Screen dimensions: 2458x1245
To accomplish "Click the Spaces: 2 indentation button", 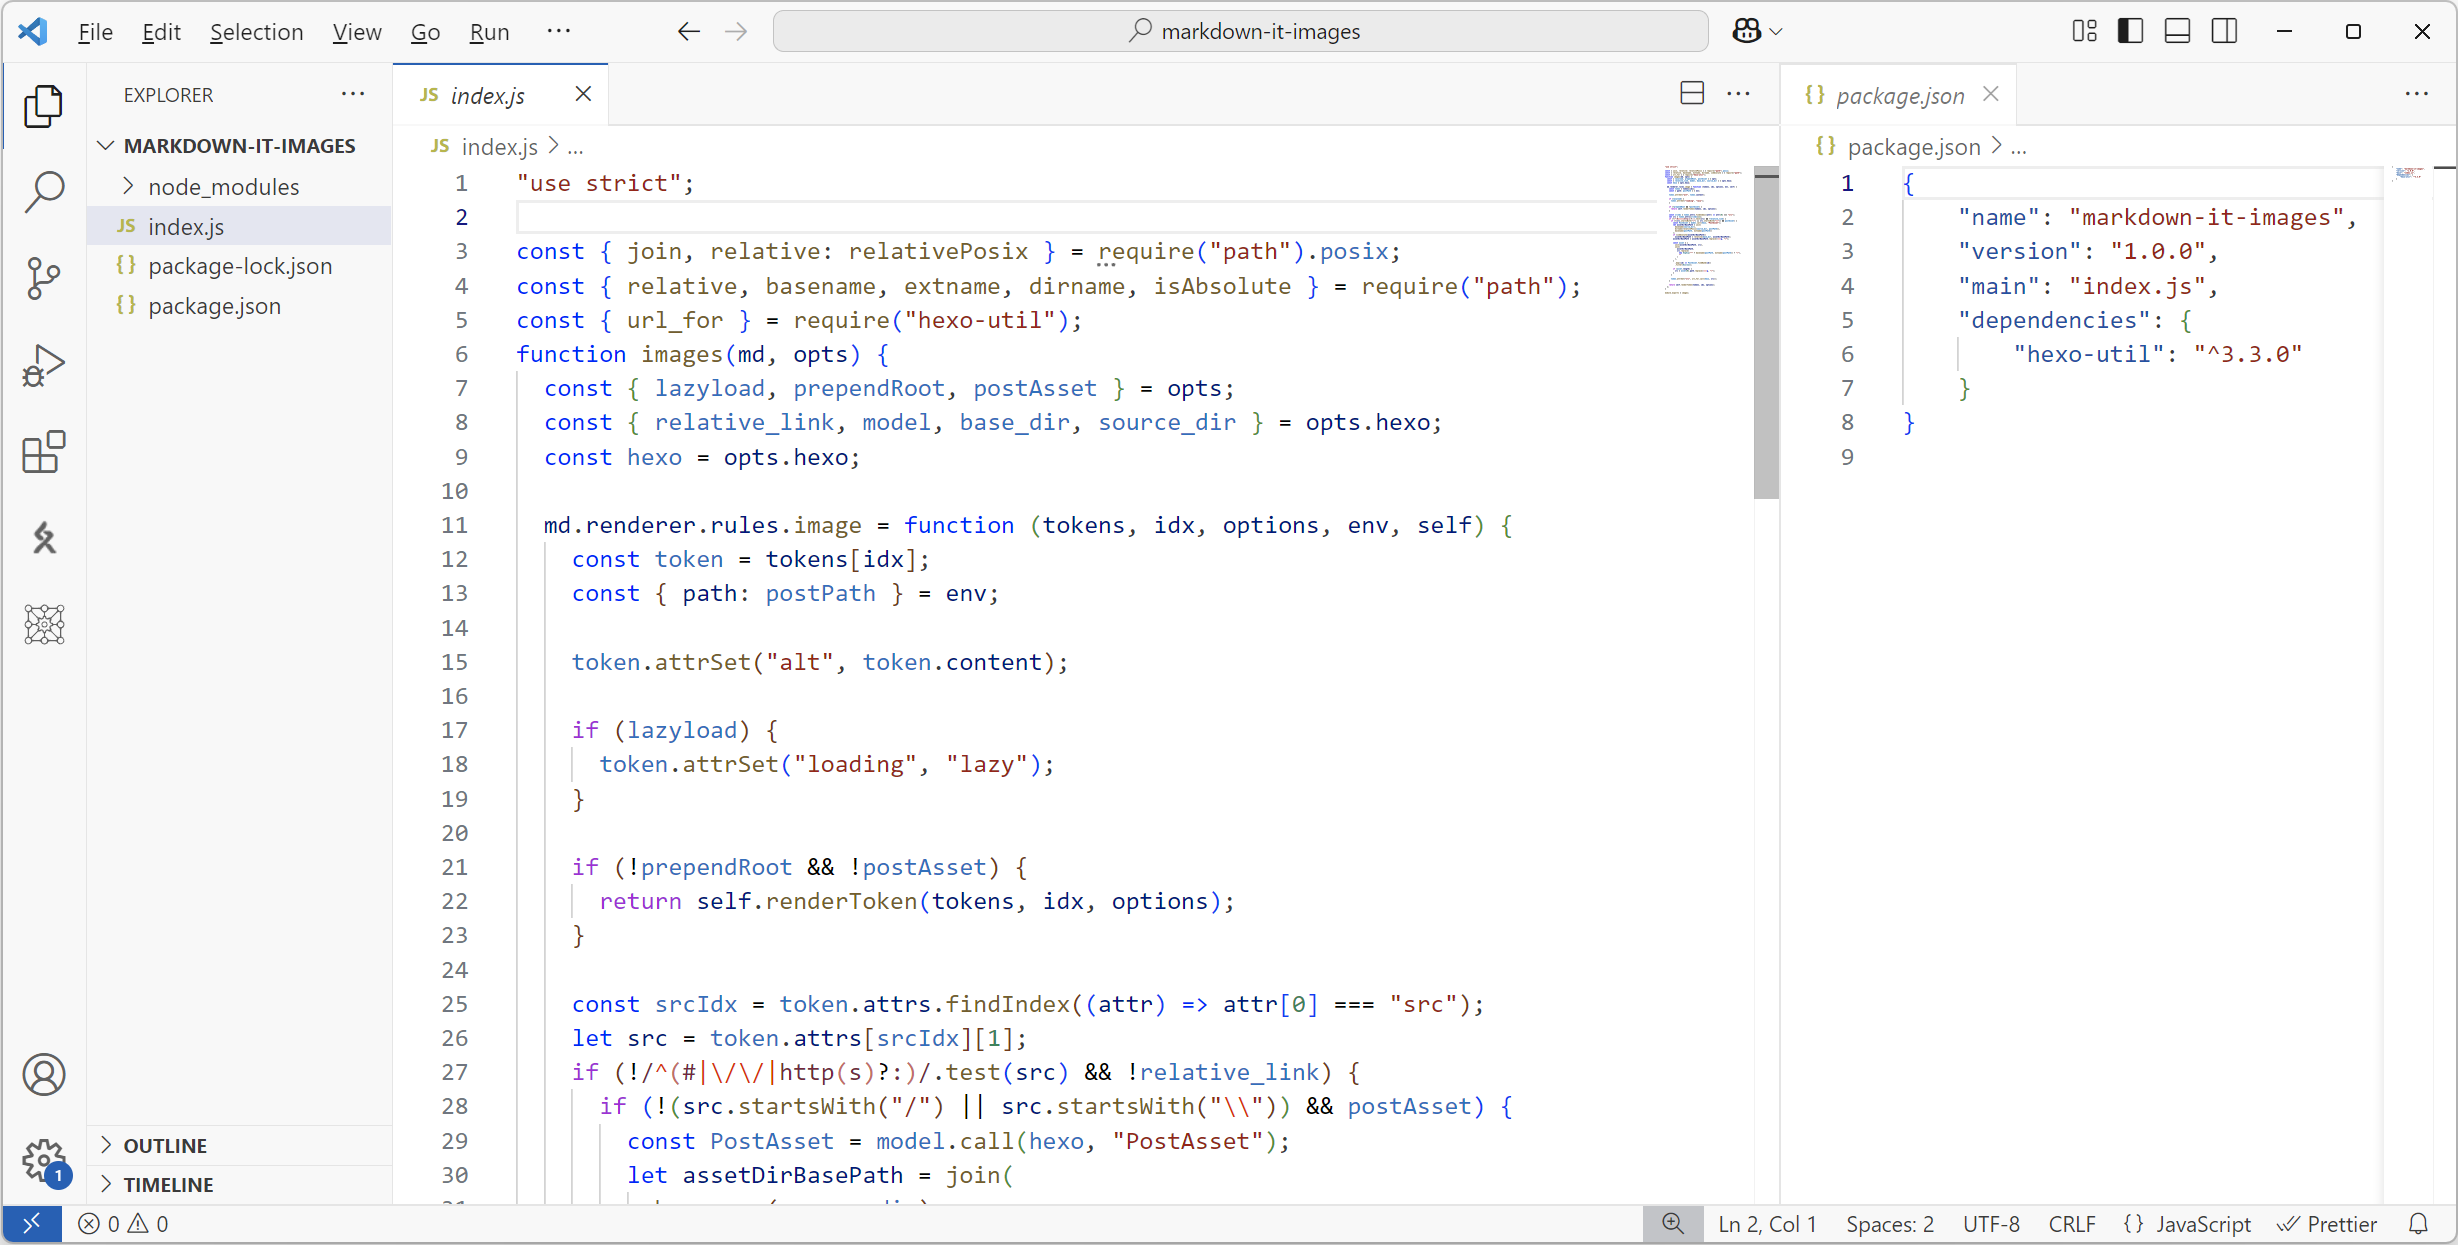I will pyautogui.click(x=1889, y=1224).
